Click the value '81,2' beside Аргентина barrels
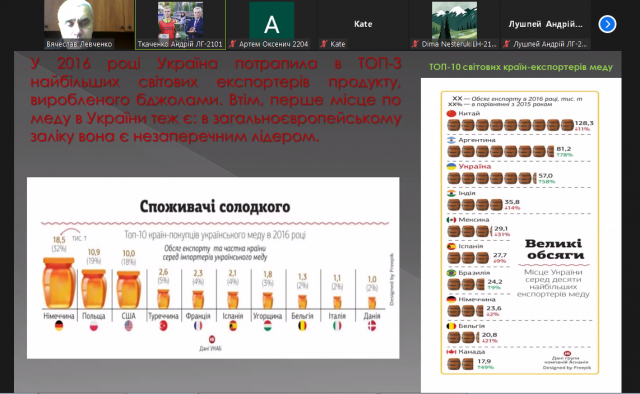 563,149
